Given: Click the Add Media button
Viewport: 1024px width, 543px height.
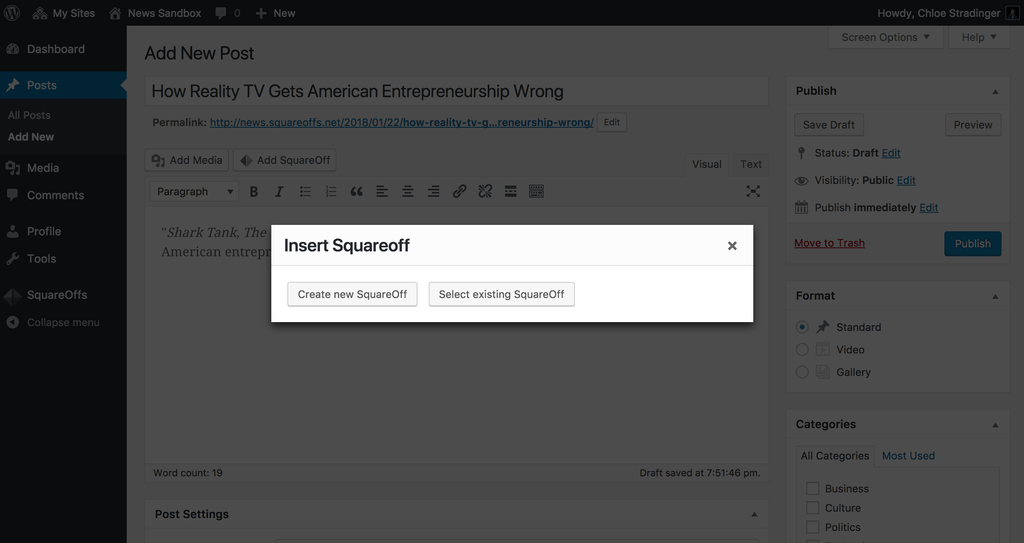Looking at the screenshot, I should pos(187,160).
